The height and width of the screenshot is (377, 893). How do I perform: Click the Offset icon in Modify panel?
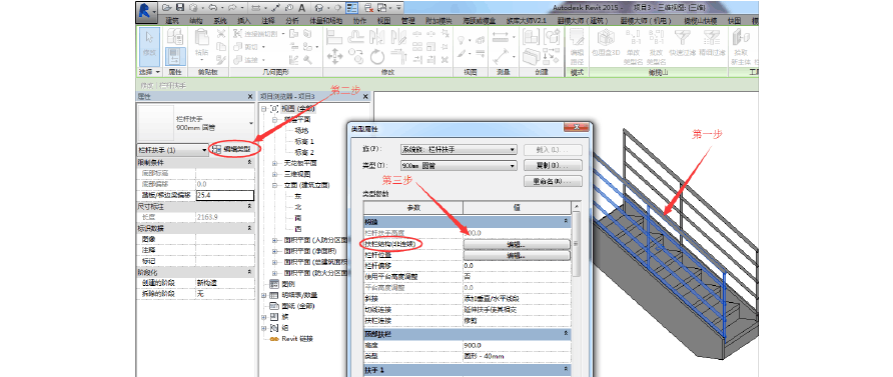pos(356,36)
